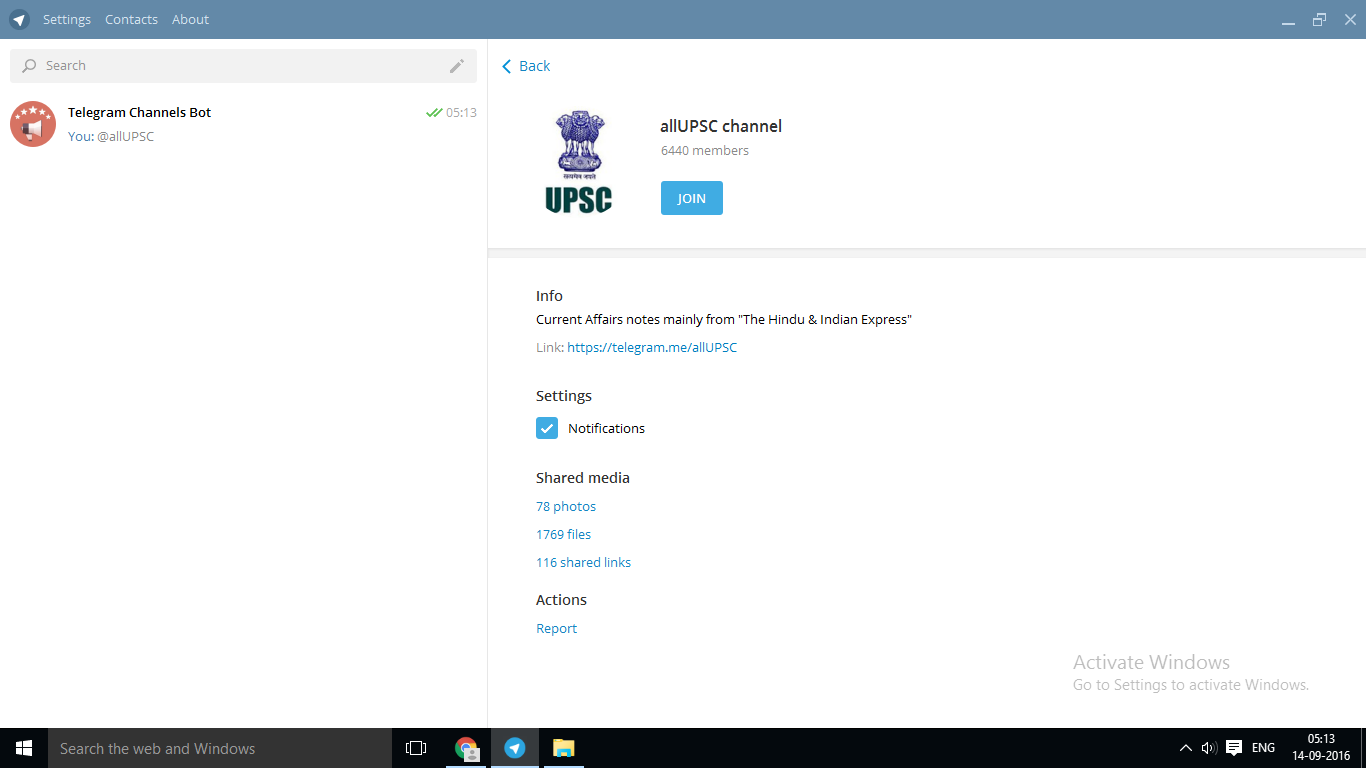This screenshot has height=768, width=1366.
Task: Click the Telegram Channels Bot megaphone avatar
Action: point(33,124)
